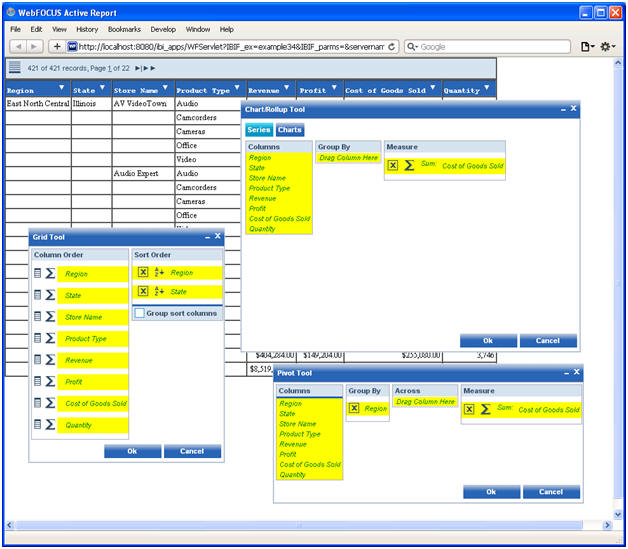
Task: Click the AV VideoTown store cell
Action: coord(144,103)
